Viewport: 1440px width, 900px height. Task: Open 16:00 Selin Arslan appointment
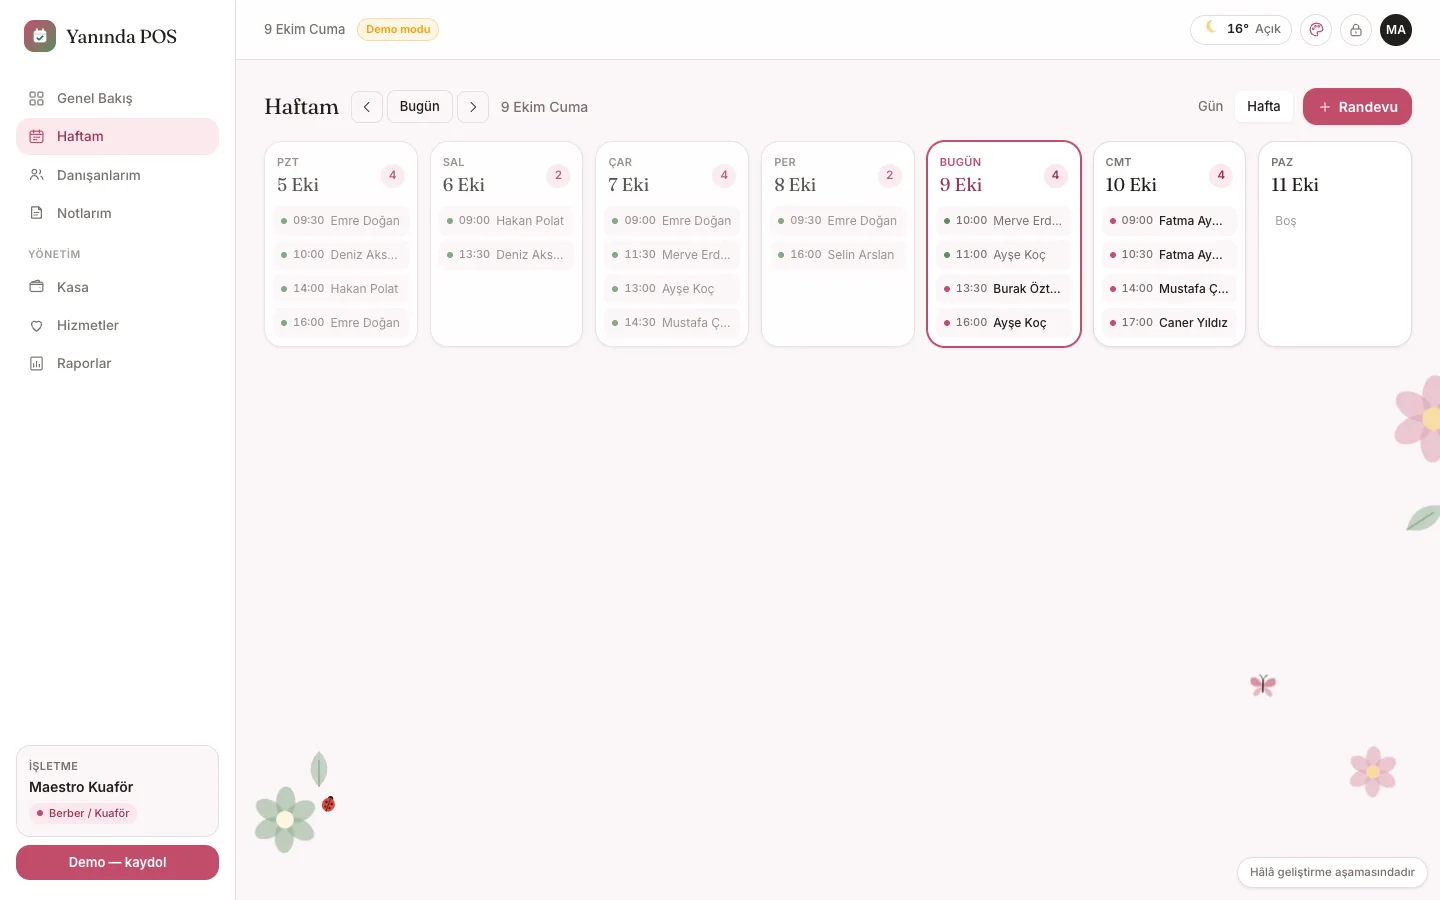click(838, 255)
